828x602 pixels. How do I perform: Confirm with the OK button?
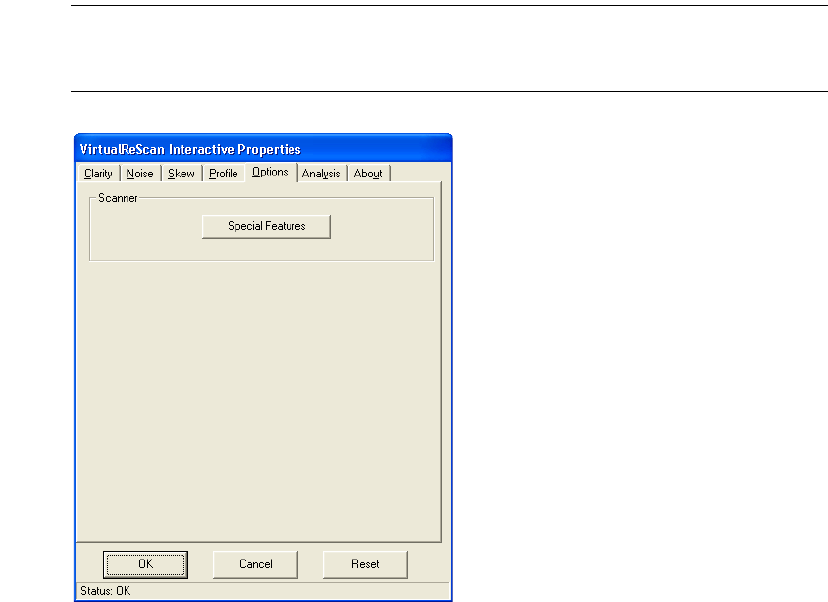146,565
